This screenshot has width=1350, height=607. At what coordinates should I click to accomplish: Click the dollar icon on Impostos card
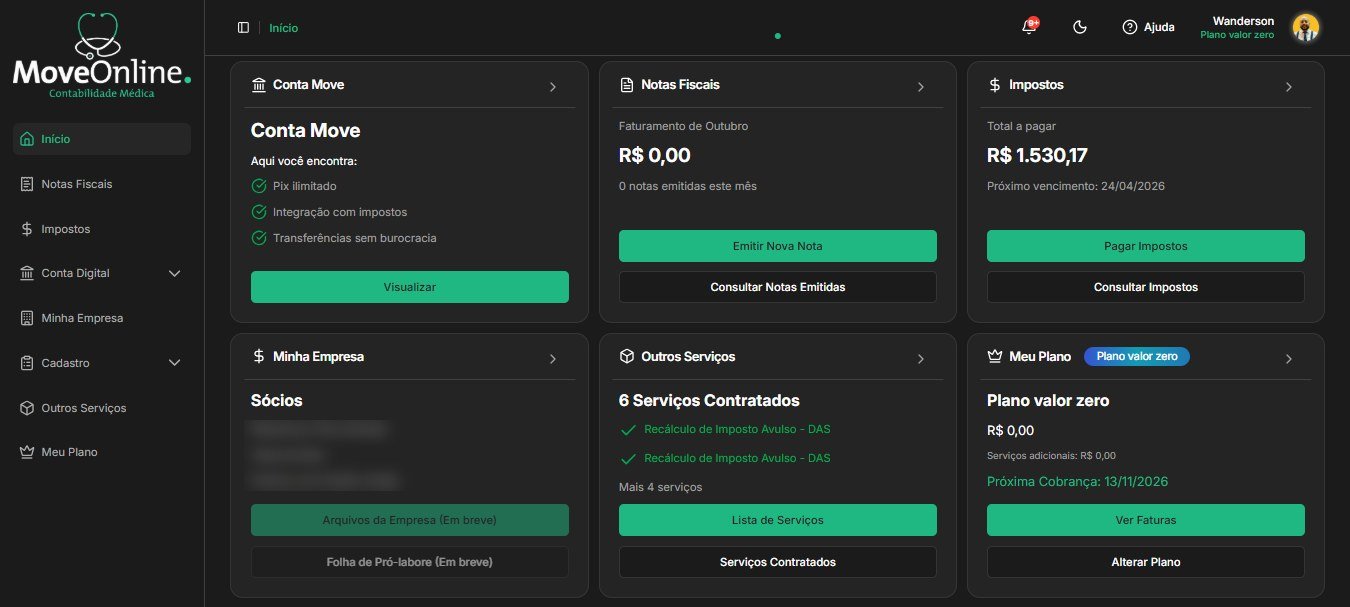(x=995, y=85)
